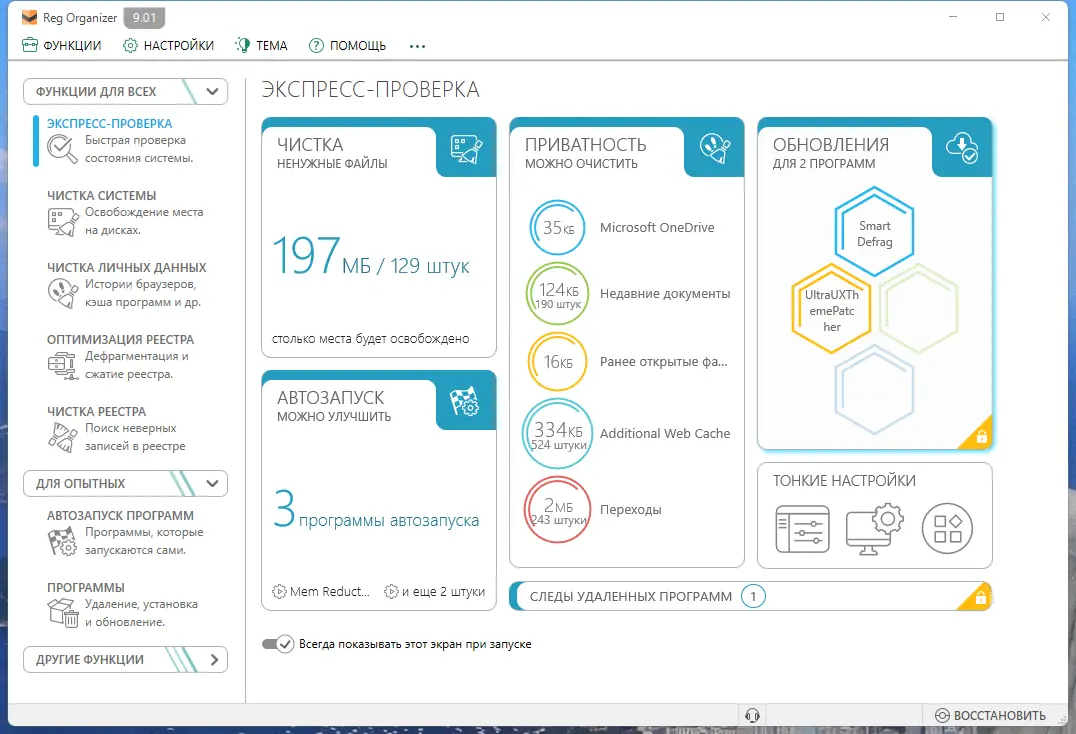1076x734 pixels.
Task: Click the flag gear icon on АВТОЗАПУСК card
Action: click(465, 402)
